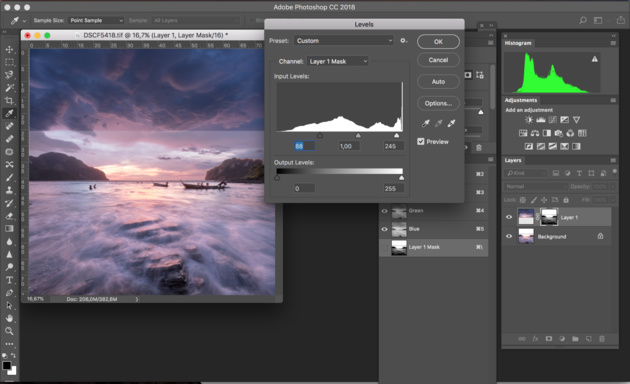Open the Channel dropdown showing Layer 1 Mask
This screenshot has height=384, width=630.
338,61
